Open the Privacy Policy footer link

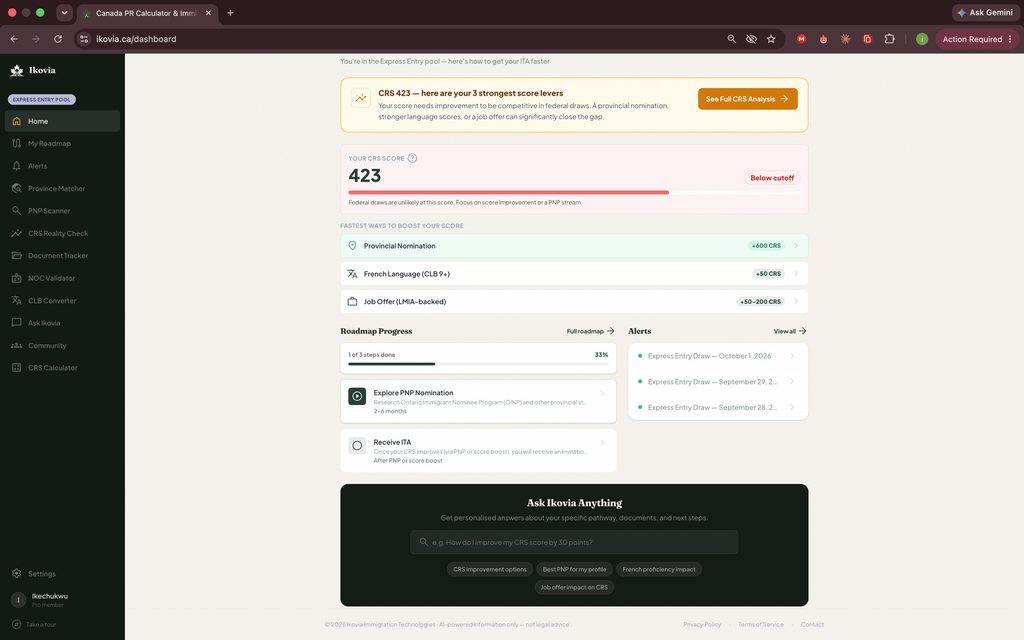702,624
